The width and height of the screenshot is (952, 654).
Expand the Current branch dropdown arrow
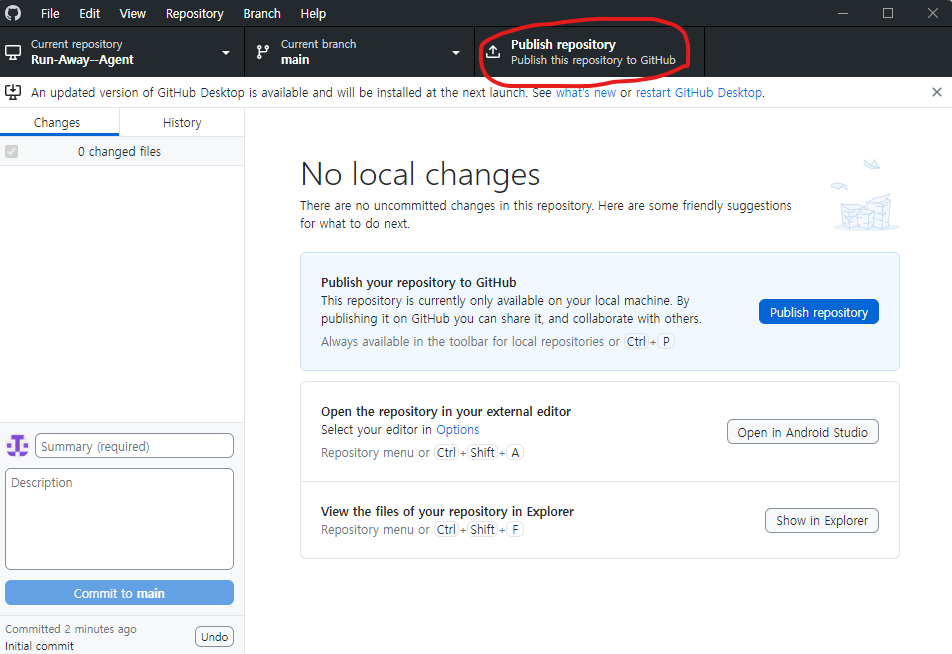pos(456,53)
